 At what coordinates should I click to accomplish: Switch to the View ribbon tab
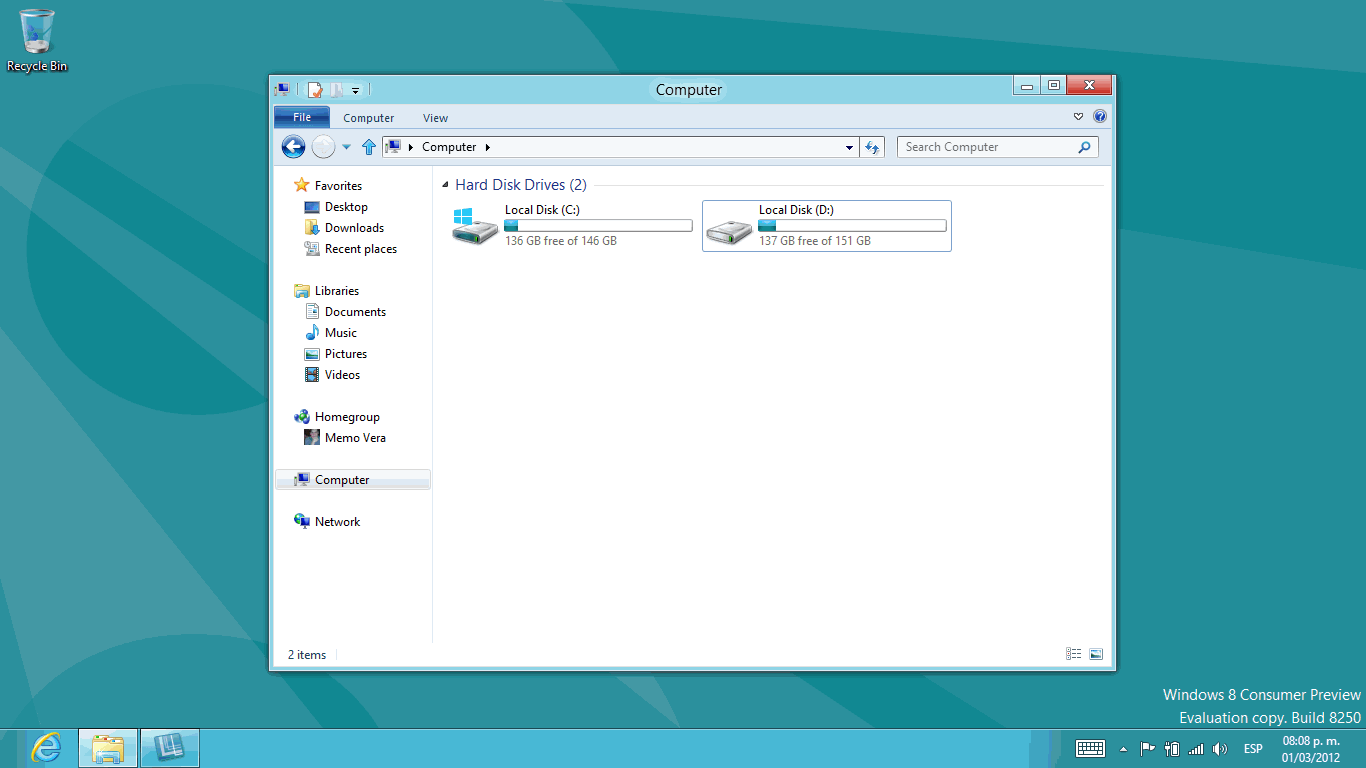pos(435,118)
